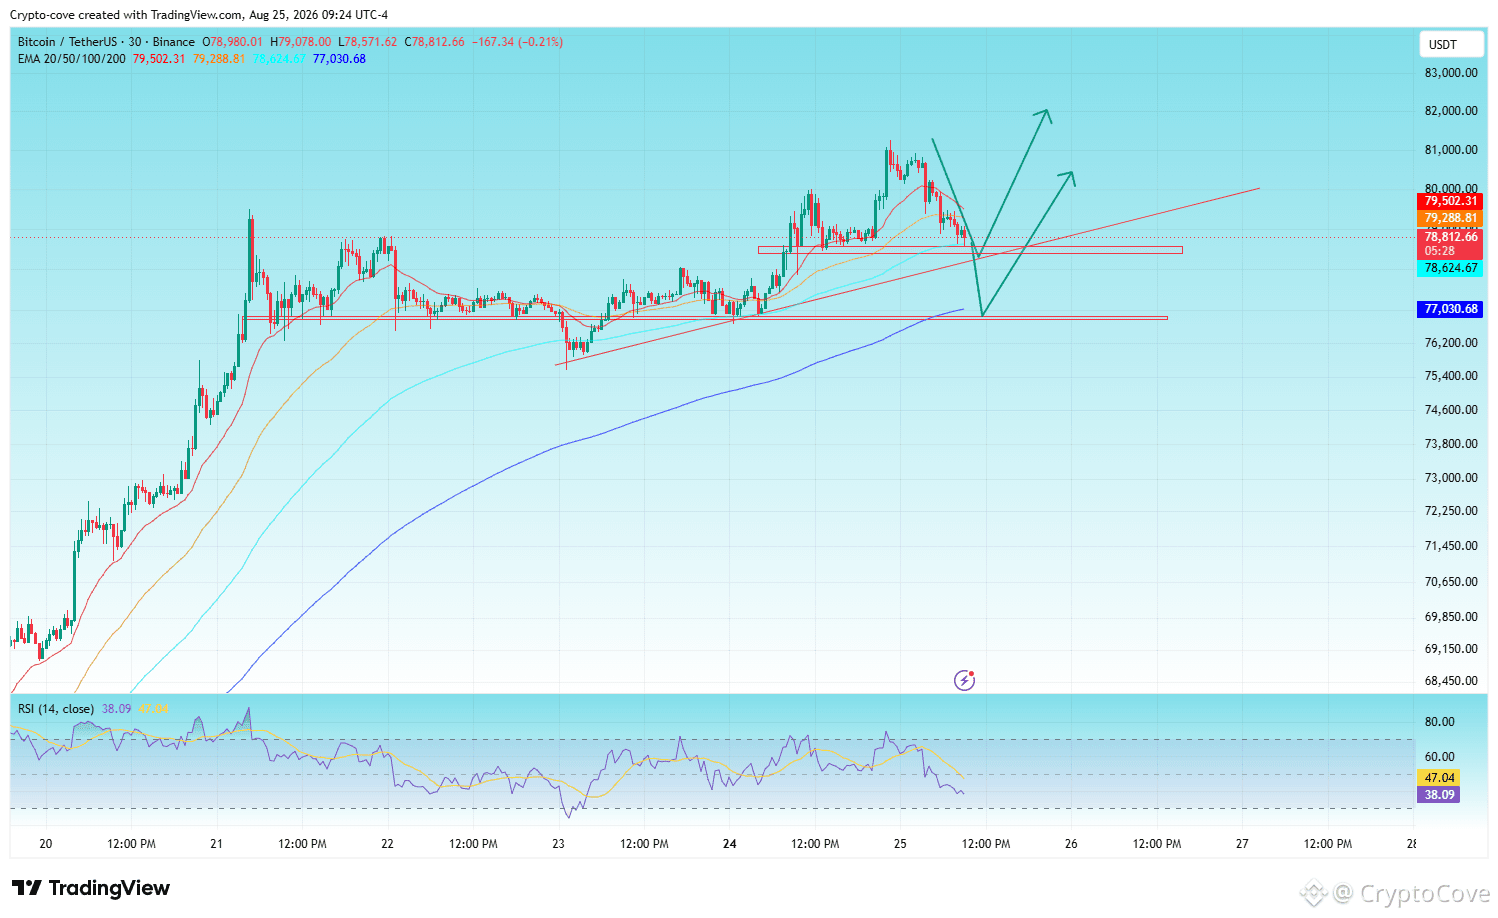Click the change value −167.34 (−0.21%)
Screen dimensions: 1498x918
(x=517, y=42)
